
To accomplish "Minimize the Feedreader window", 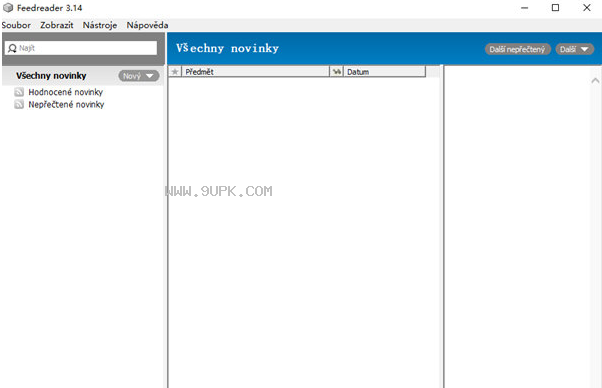I will point(524,8).
